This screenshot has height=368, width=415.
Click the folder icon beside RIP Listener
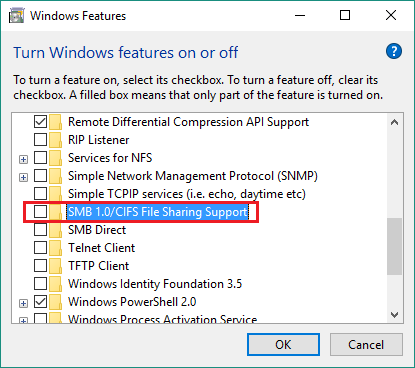pos(55,140)
